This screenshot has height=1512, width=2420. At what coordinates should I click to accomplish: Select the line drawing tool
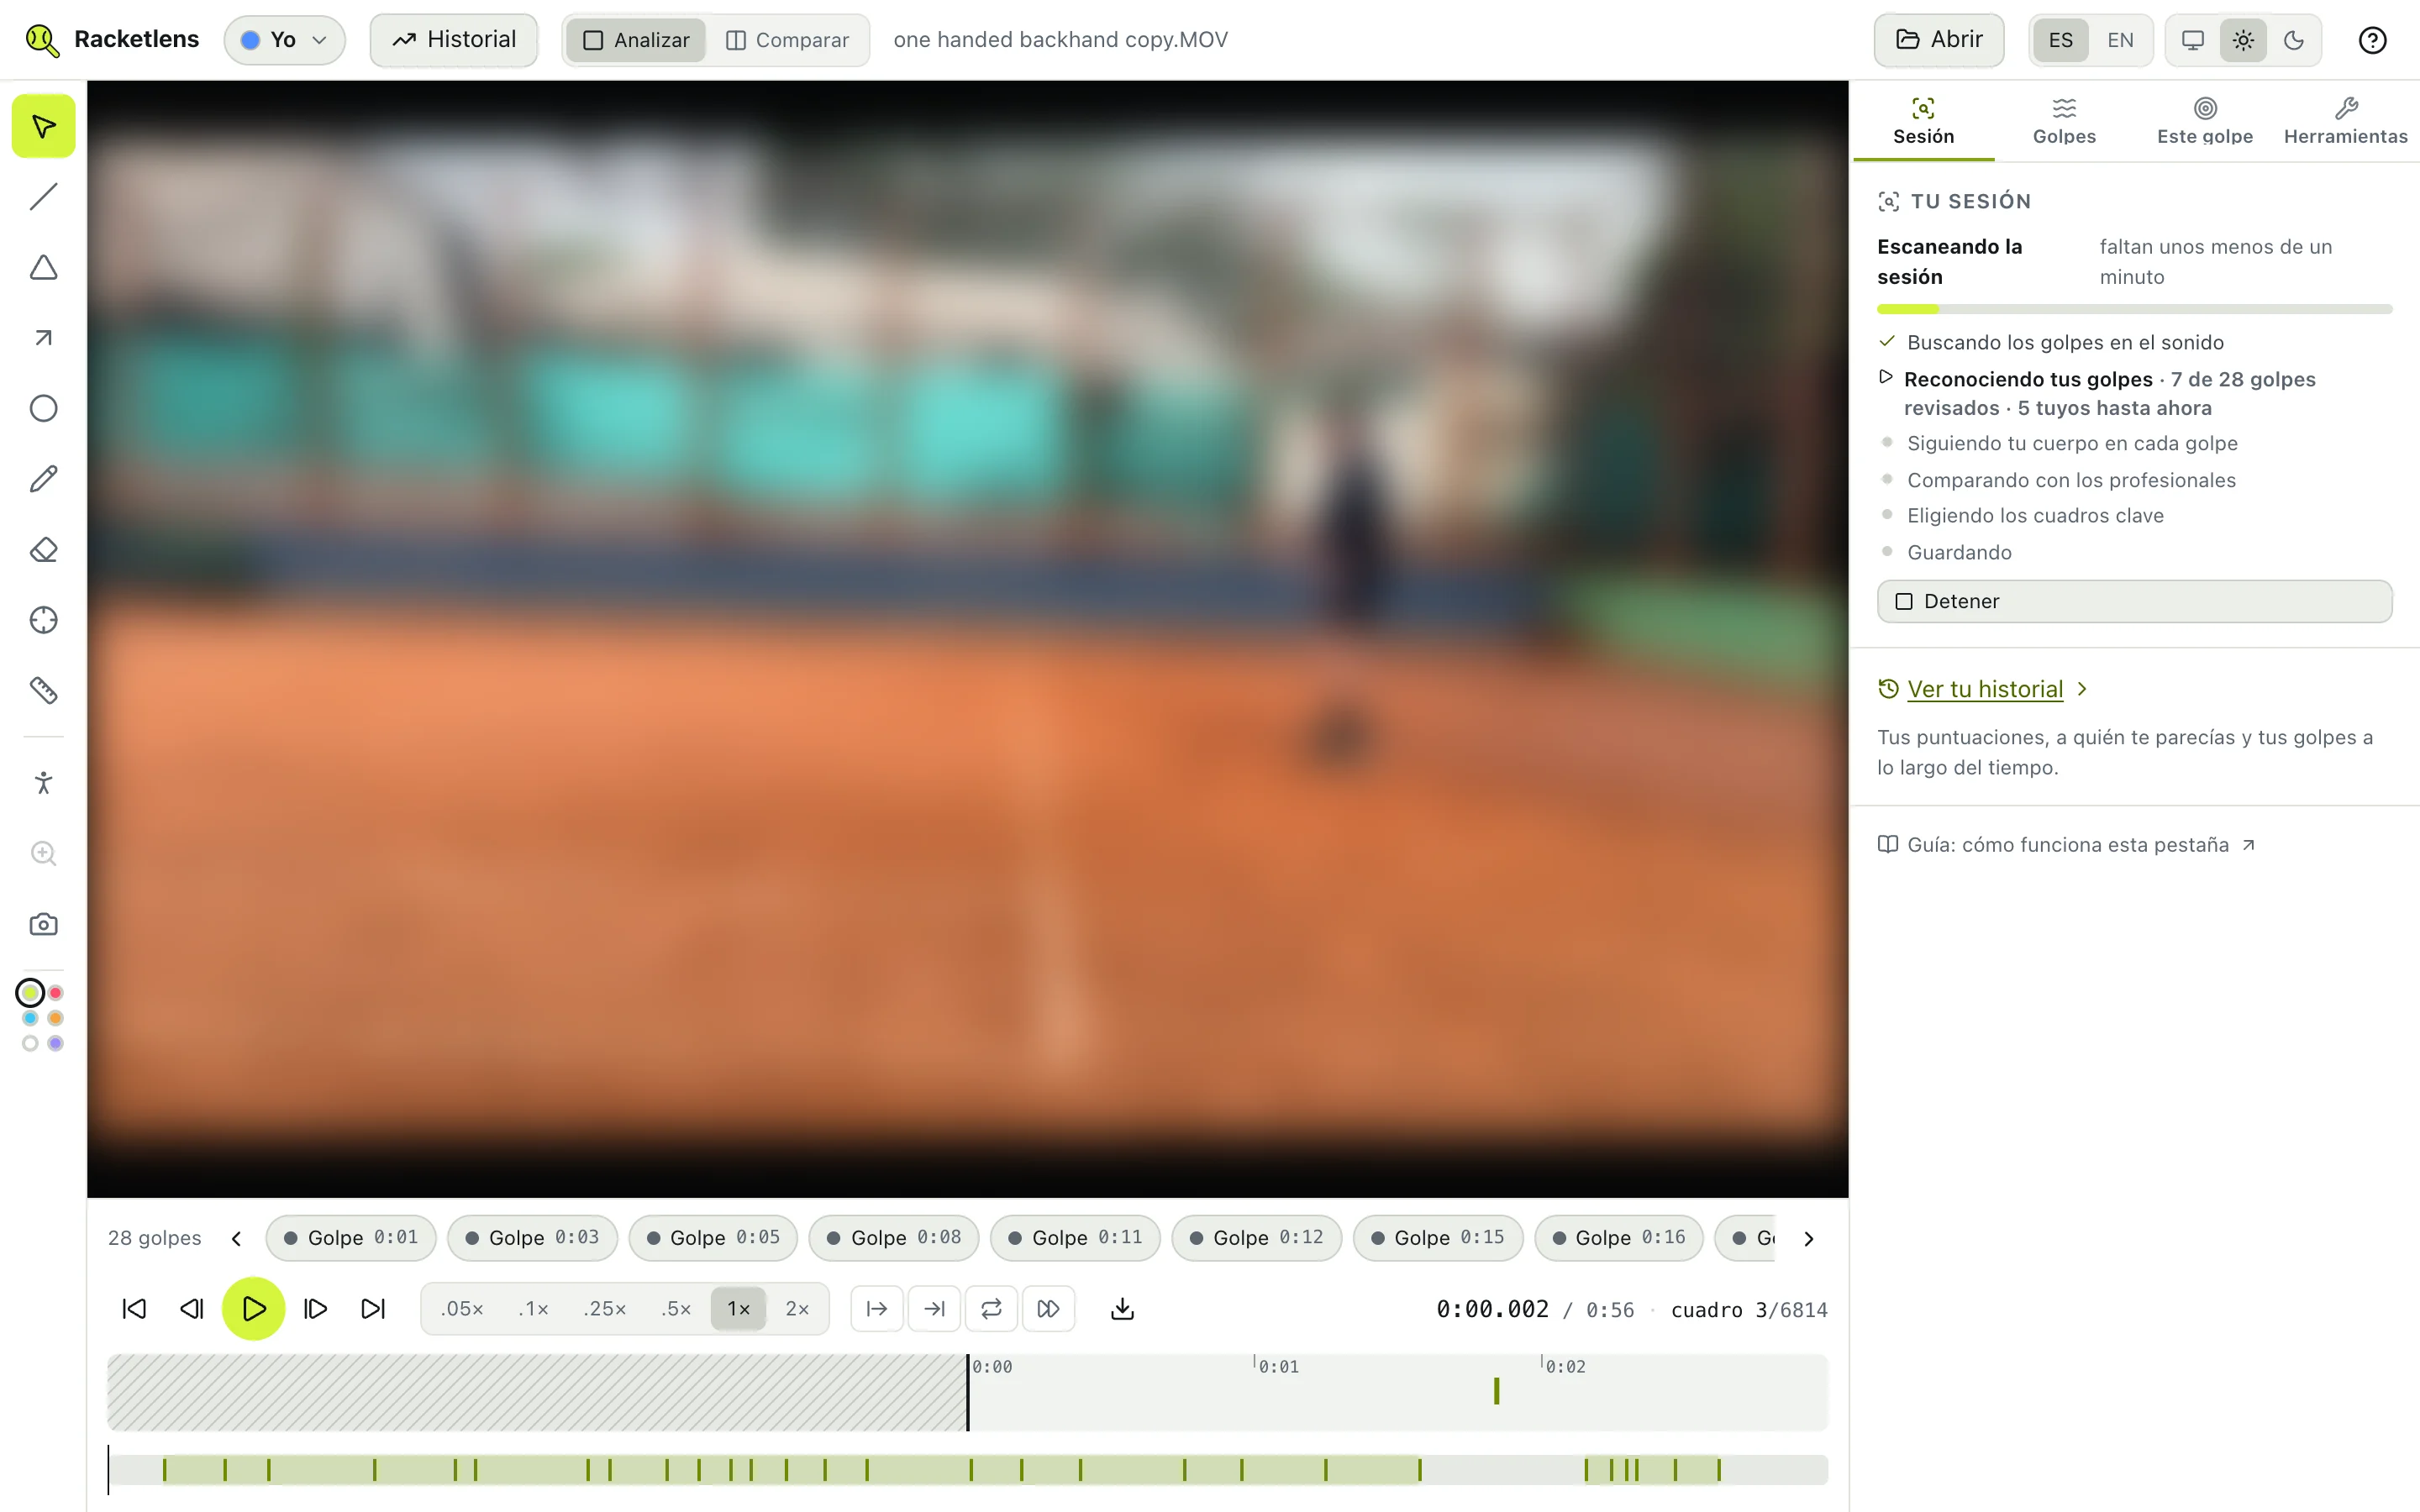pyautogui.click(x=43, y=197)
